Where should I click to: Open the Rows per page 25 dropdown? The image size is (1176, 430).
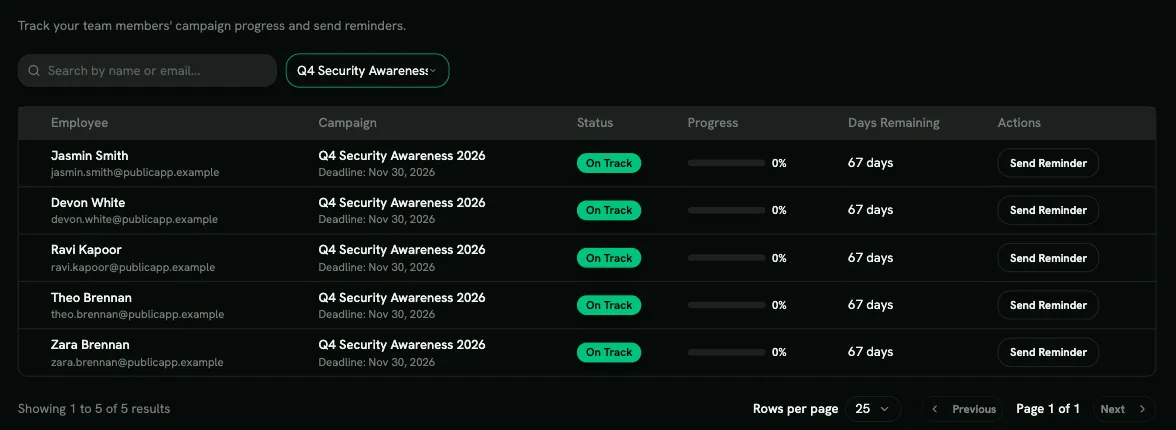click(x=873, y=409)
